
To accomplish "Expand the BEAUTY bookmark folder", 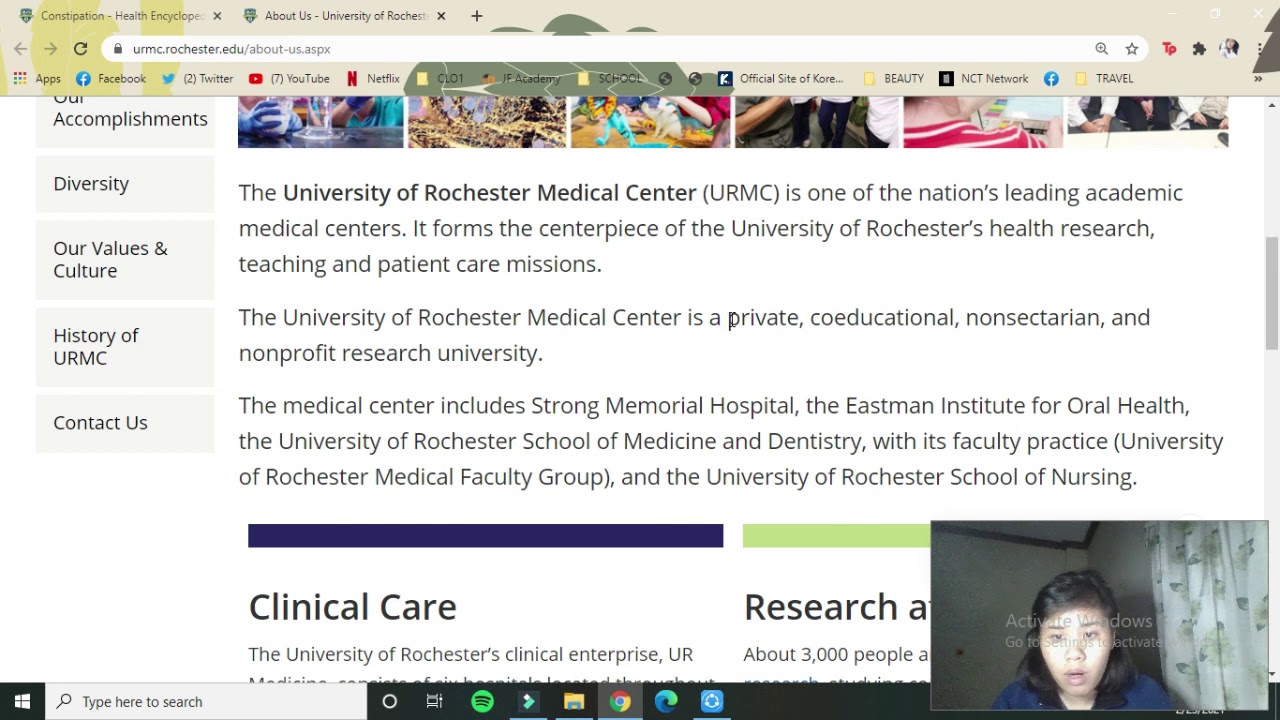I will (x=893, y=78).
